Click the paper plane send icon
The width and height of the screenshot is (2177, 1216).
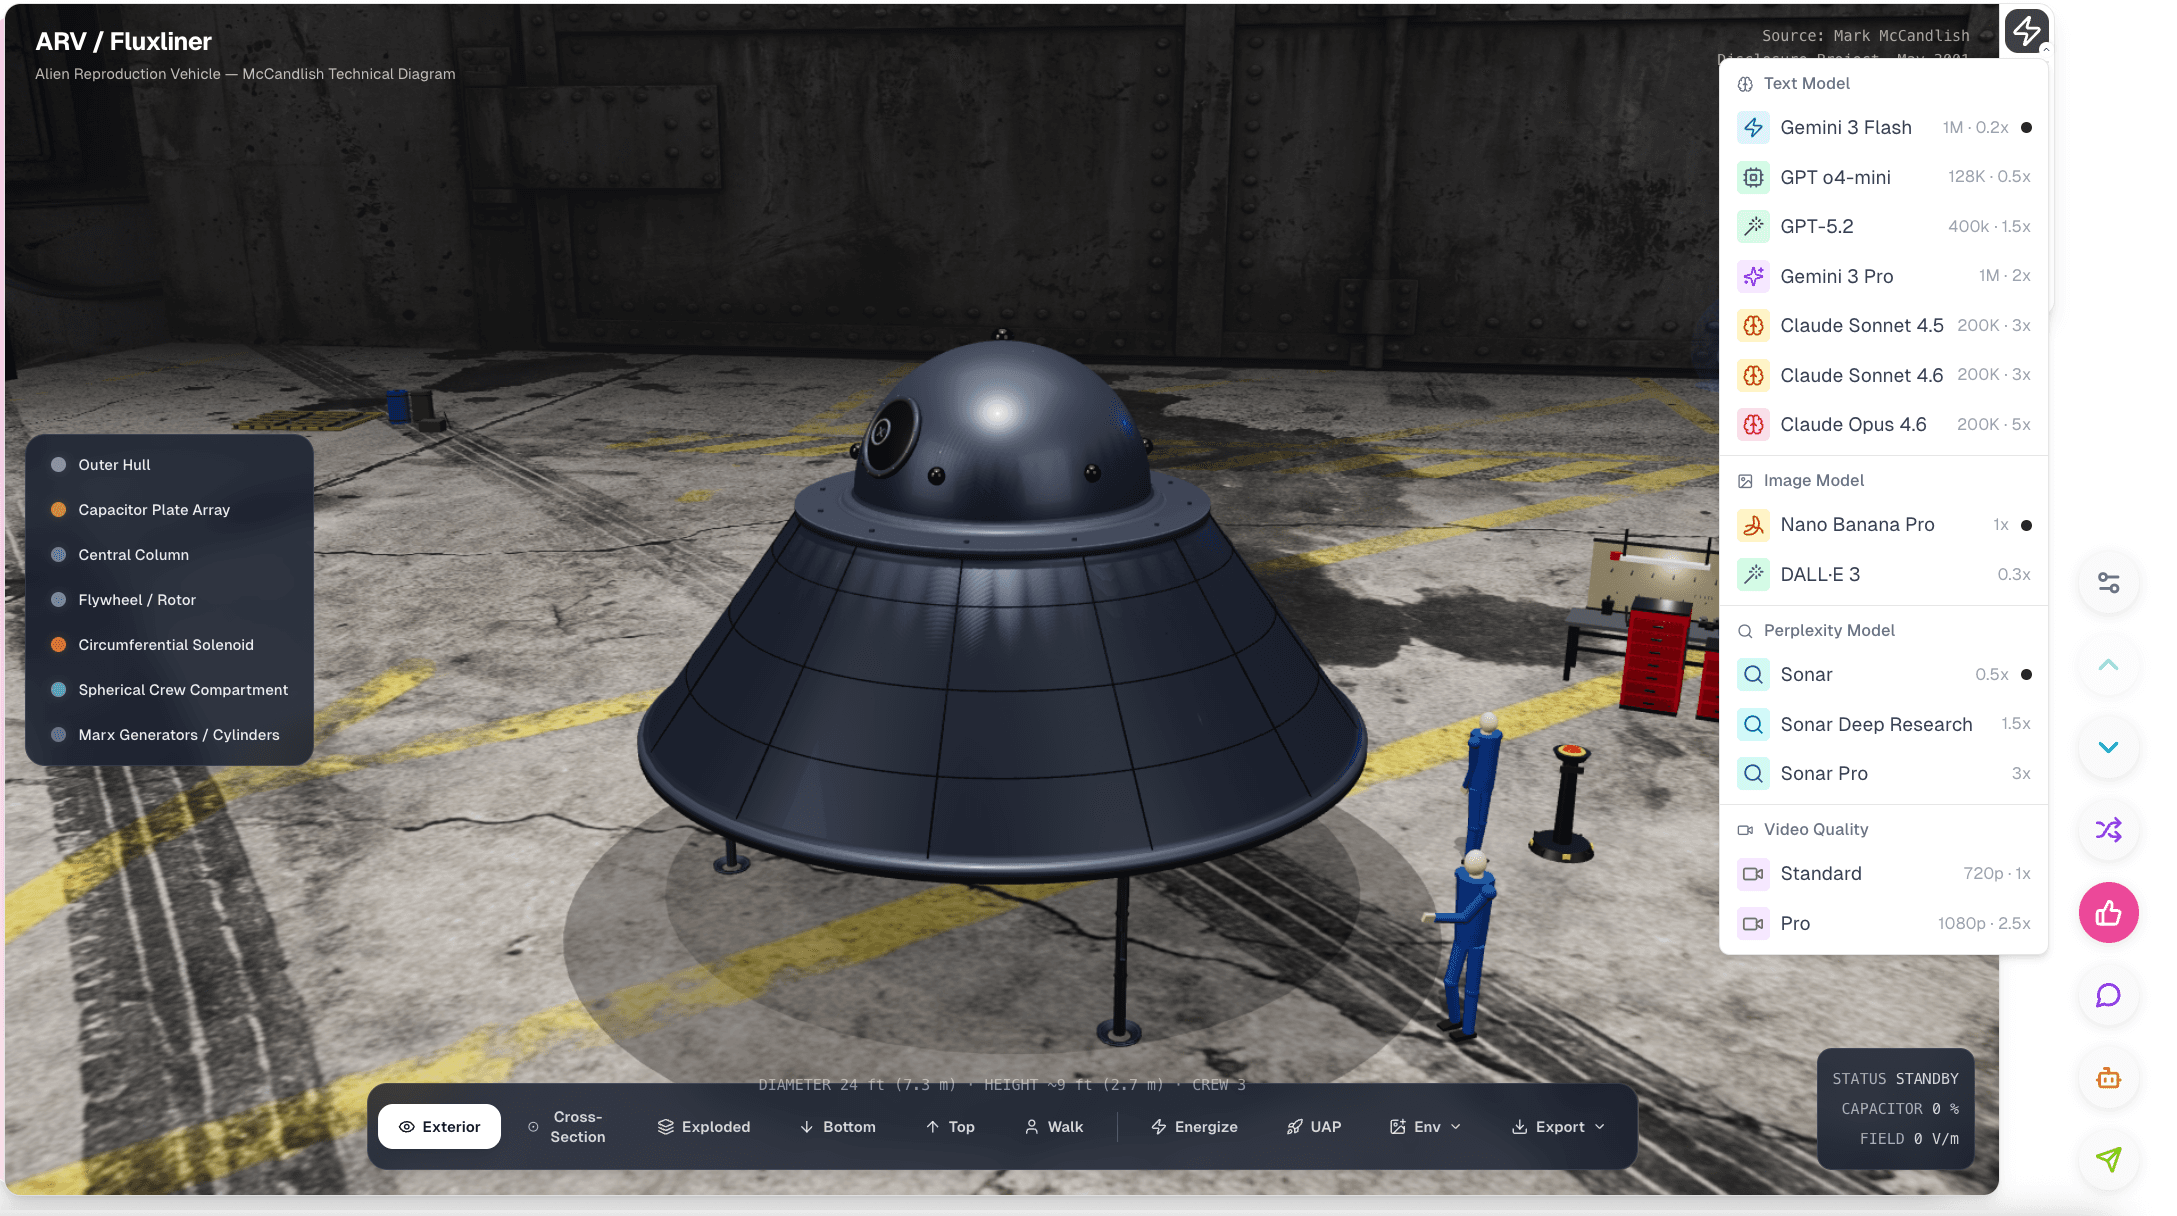click(x=2108, y=1160)
